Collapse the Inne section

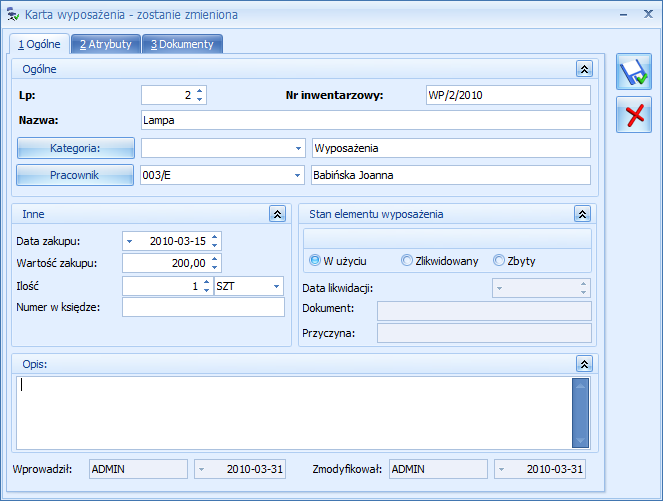pos(277,214)
